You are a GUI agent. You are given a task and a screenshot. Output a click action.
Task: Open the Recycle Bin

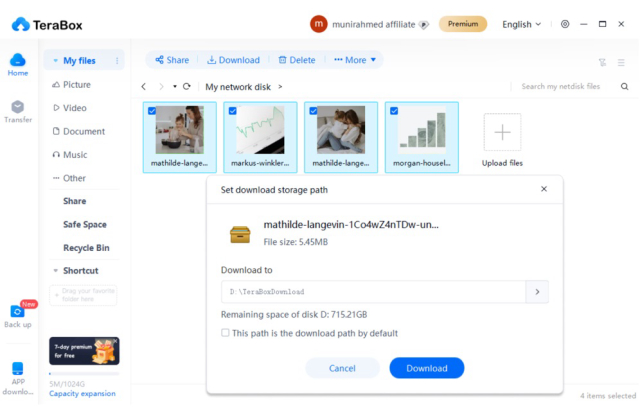[x=86, y=248]
